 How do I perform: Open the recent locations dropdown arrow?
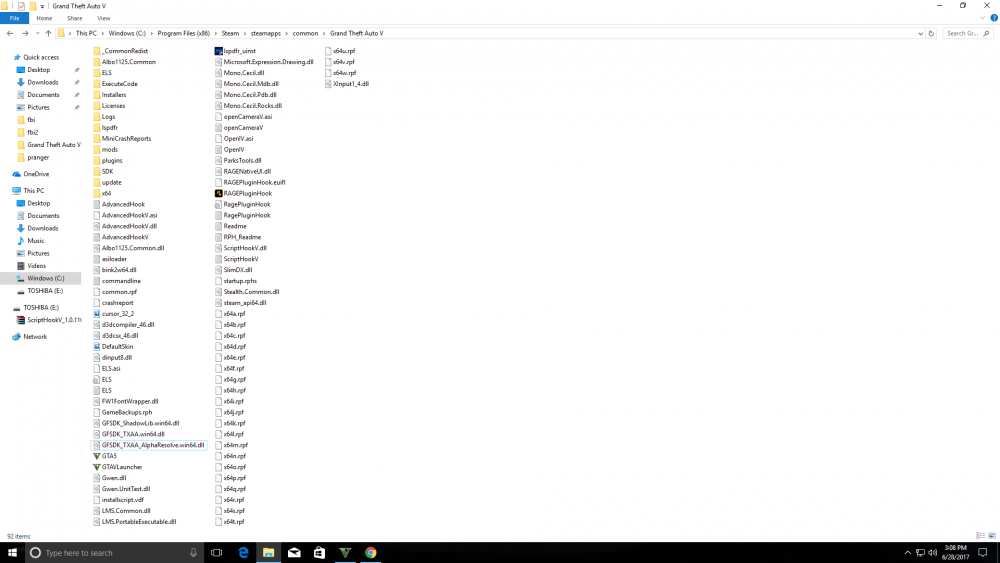tap(37, 33)
